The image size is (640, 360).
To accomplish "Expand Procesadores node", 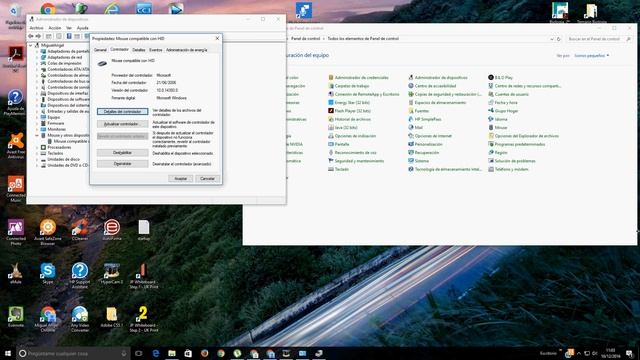I will pos(37,147).
